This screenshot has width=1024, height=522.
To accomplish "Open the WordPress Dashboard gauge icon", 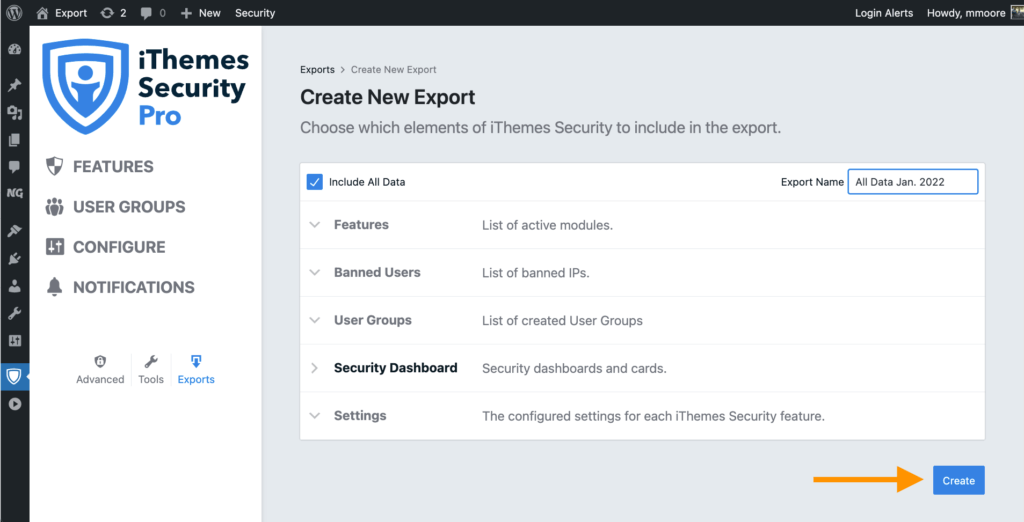I will [14, 50].
